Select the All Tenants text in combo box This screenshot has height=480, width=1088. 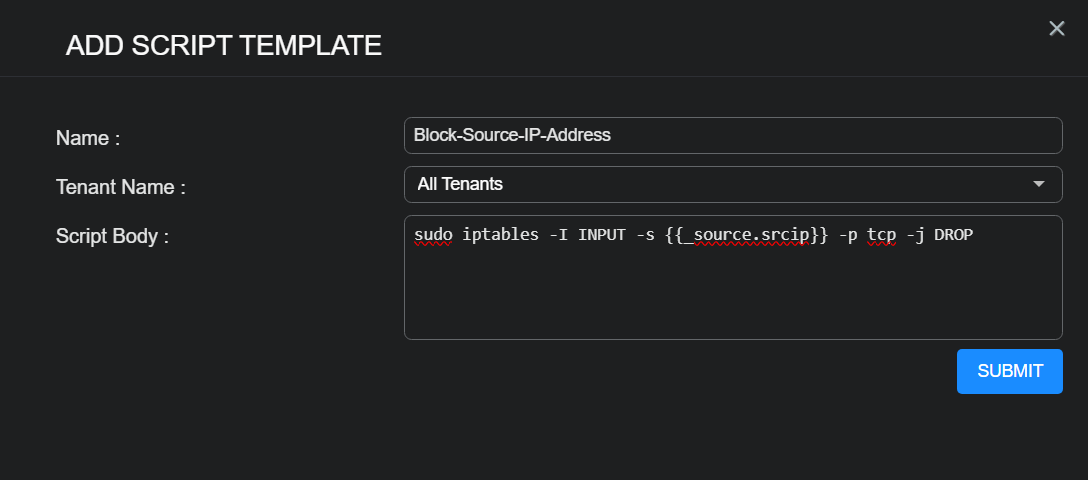[x=460, y=184]
